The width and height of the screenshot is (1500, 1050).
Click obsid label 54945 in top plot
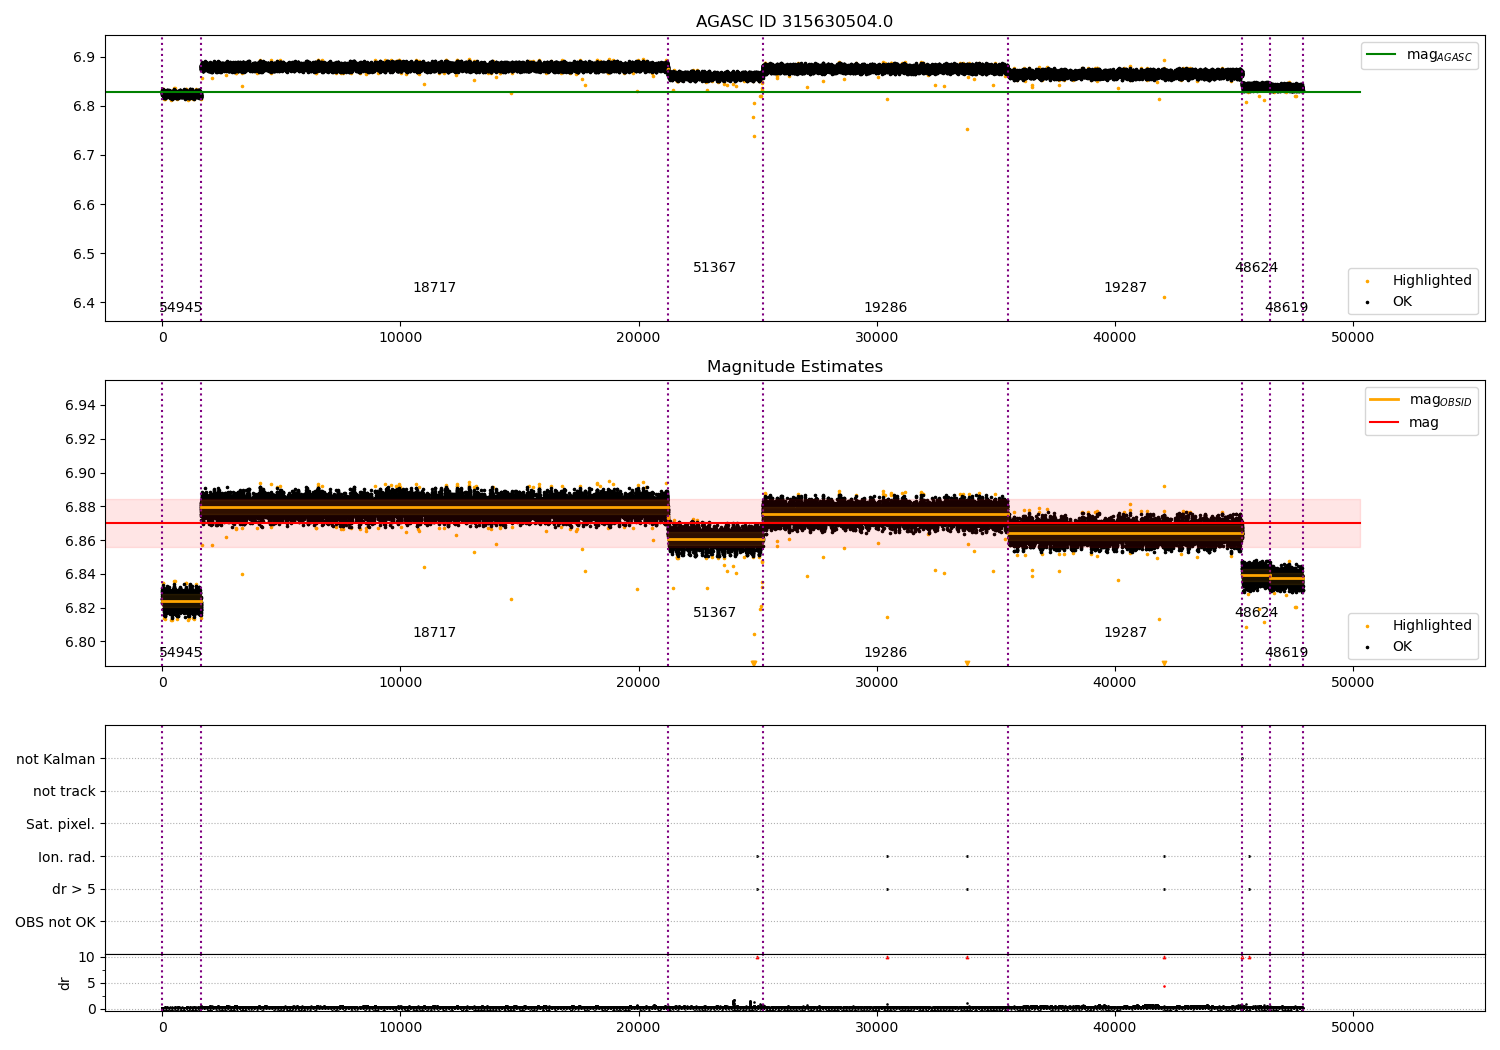click(181, 308)
